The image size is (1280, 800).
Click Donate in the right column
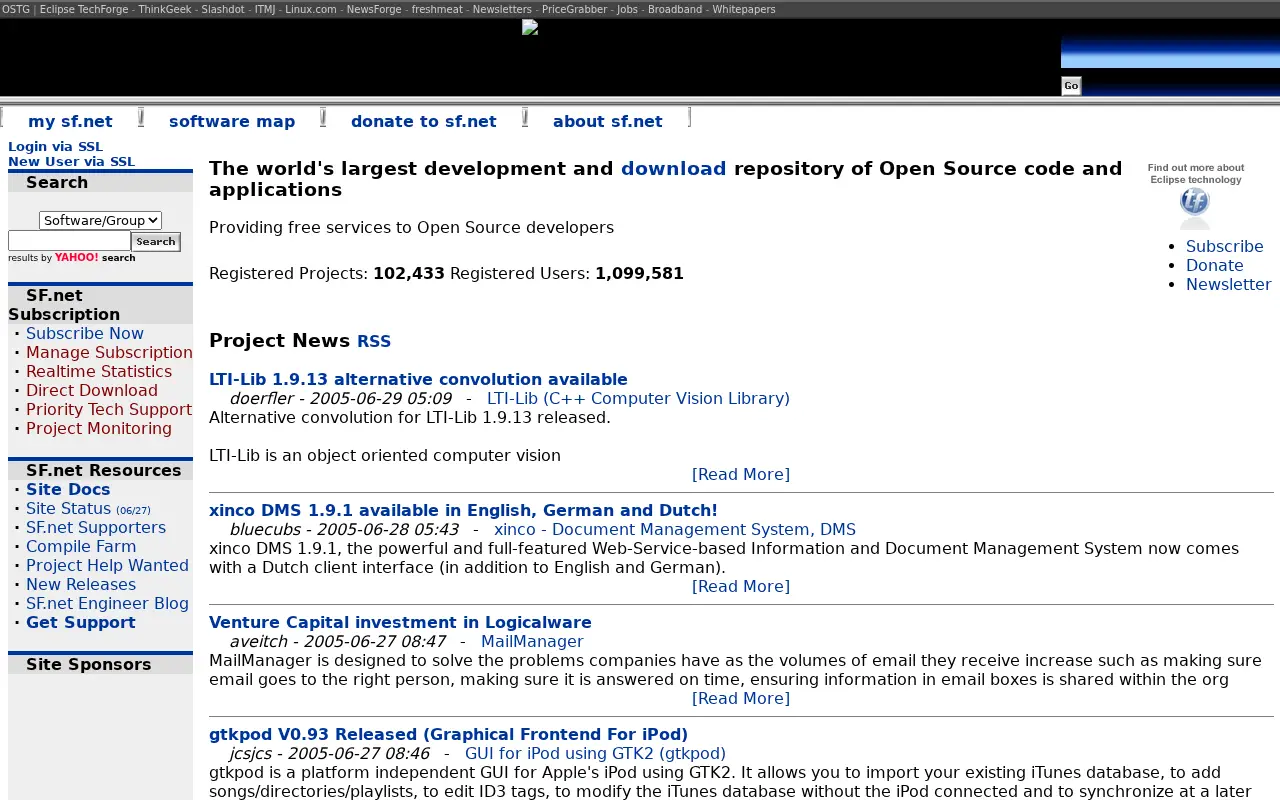pos(1215,265)
